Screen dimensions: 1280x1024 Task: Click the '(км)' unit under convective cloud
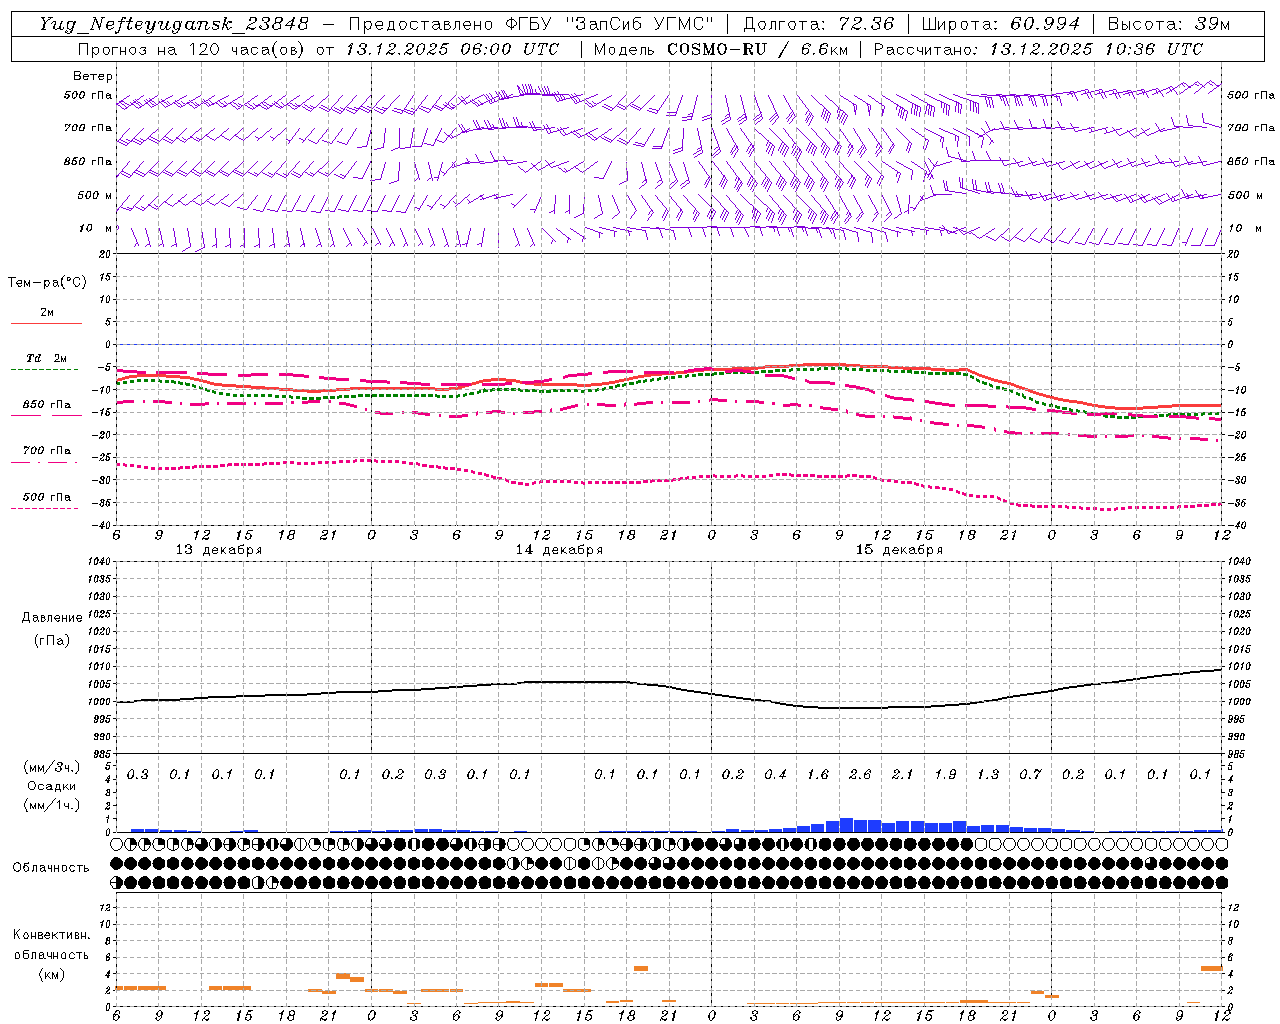(51, 974)
